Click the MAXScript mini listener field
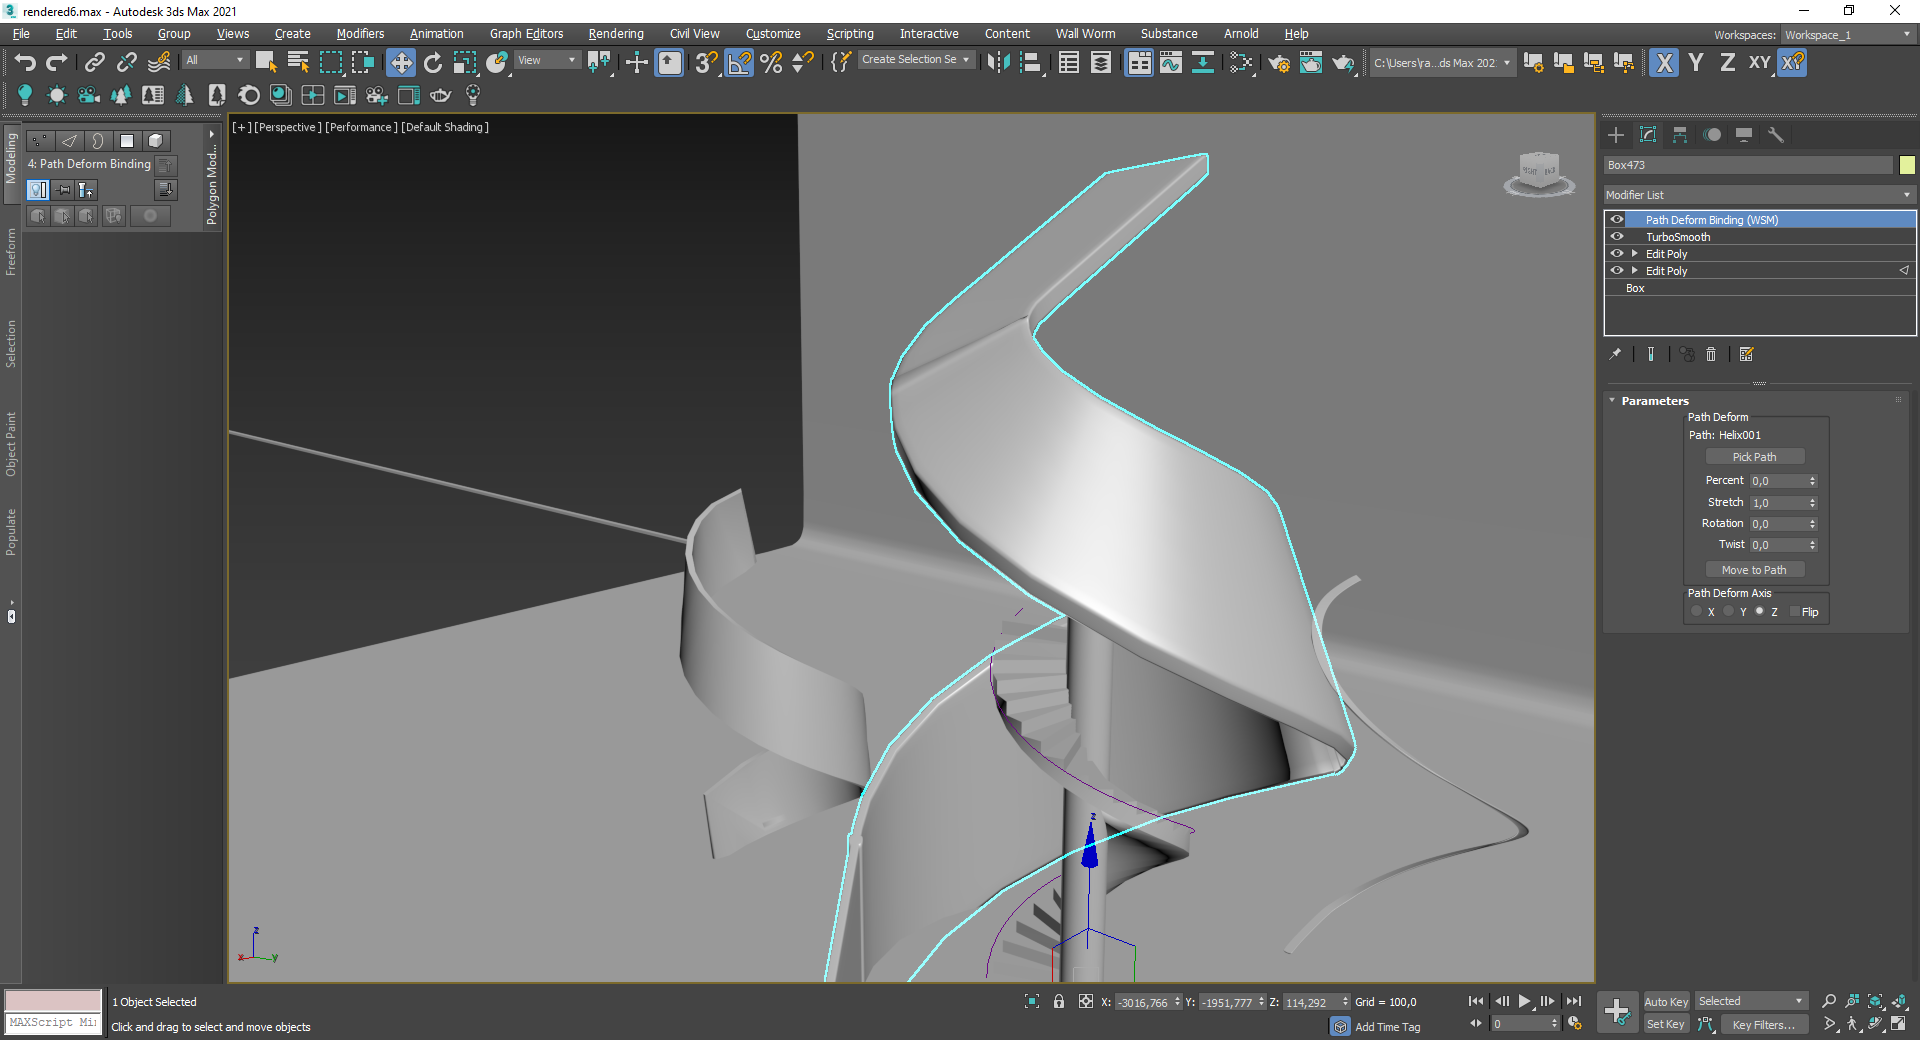 point(53,1023)
